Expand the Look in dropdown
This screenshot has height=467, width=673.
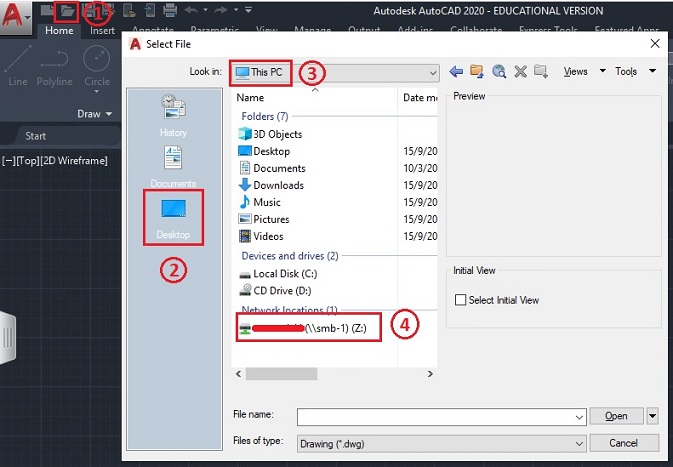click(432, 73)
